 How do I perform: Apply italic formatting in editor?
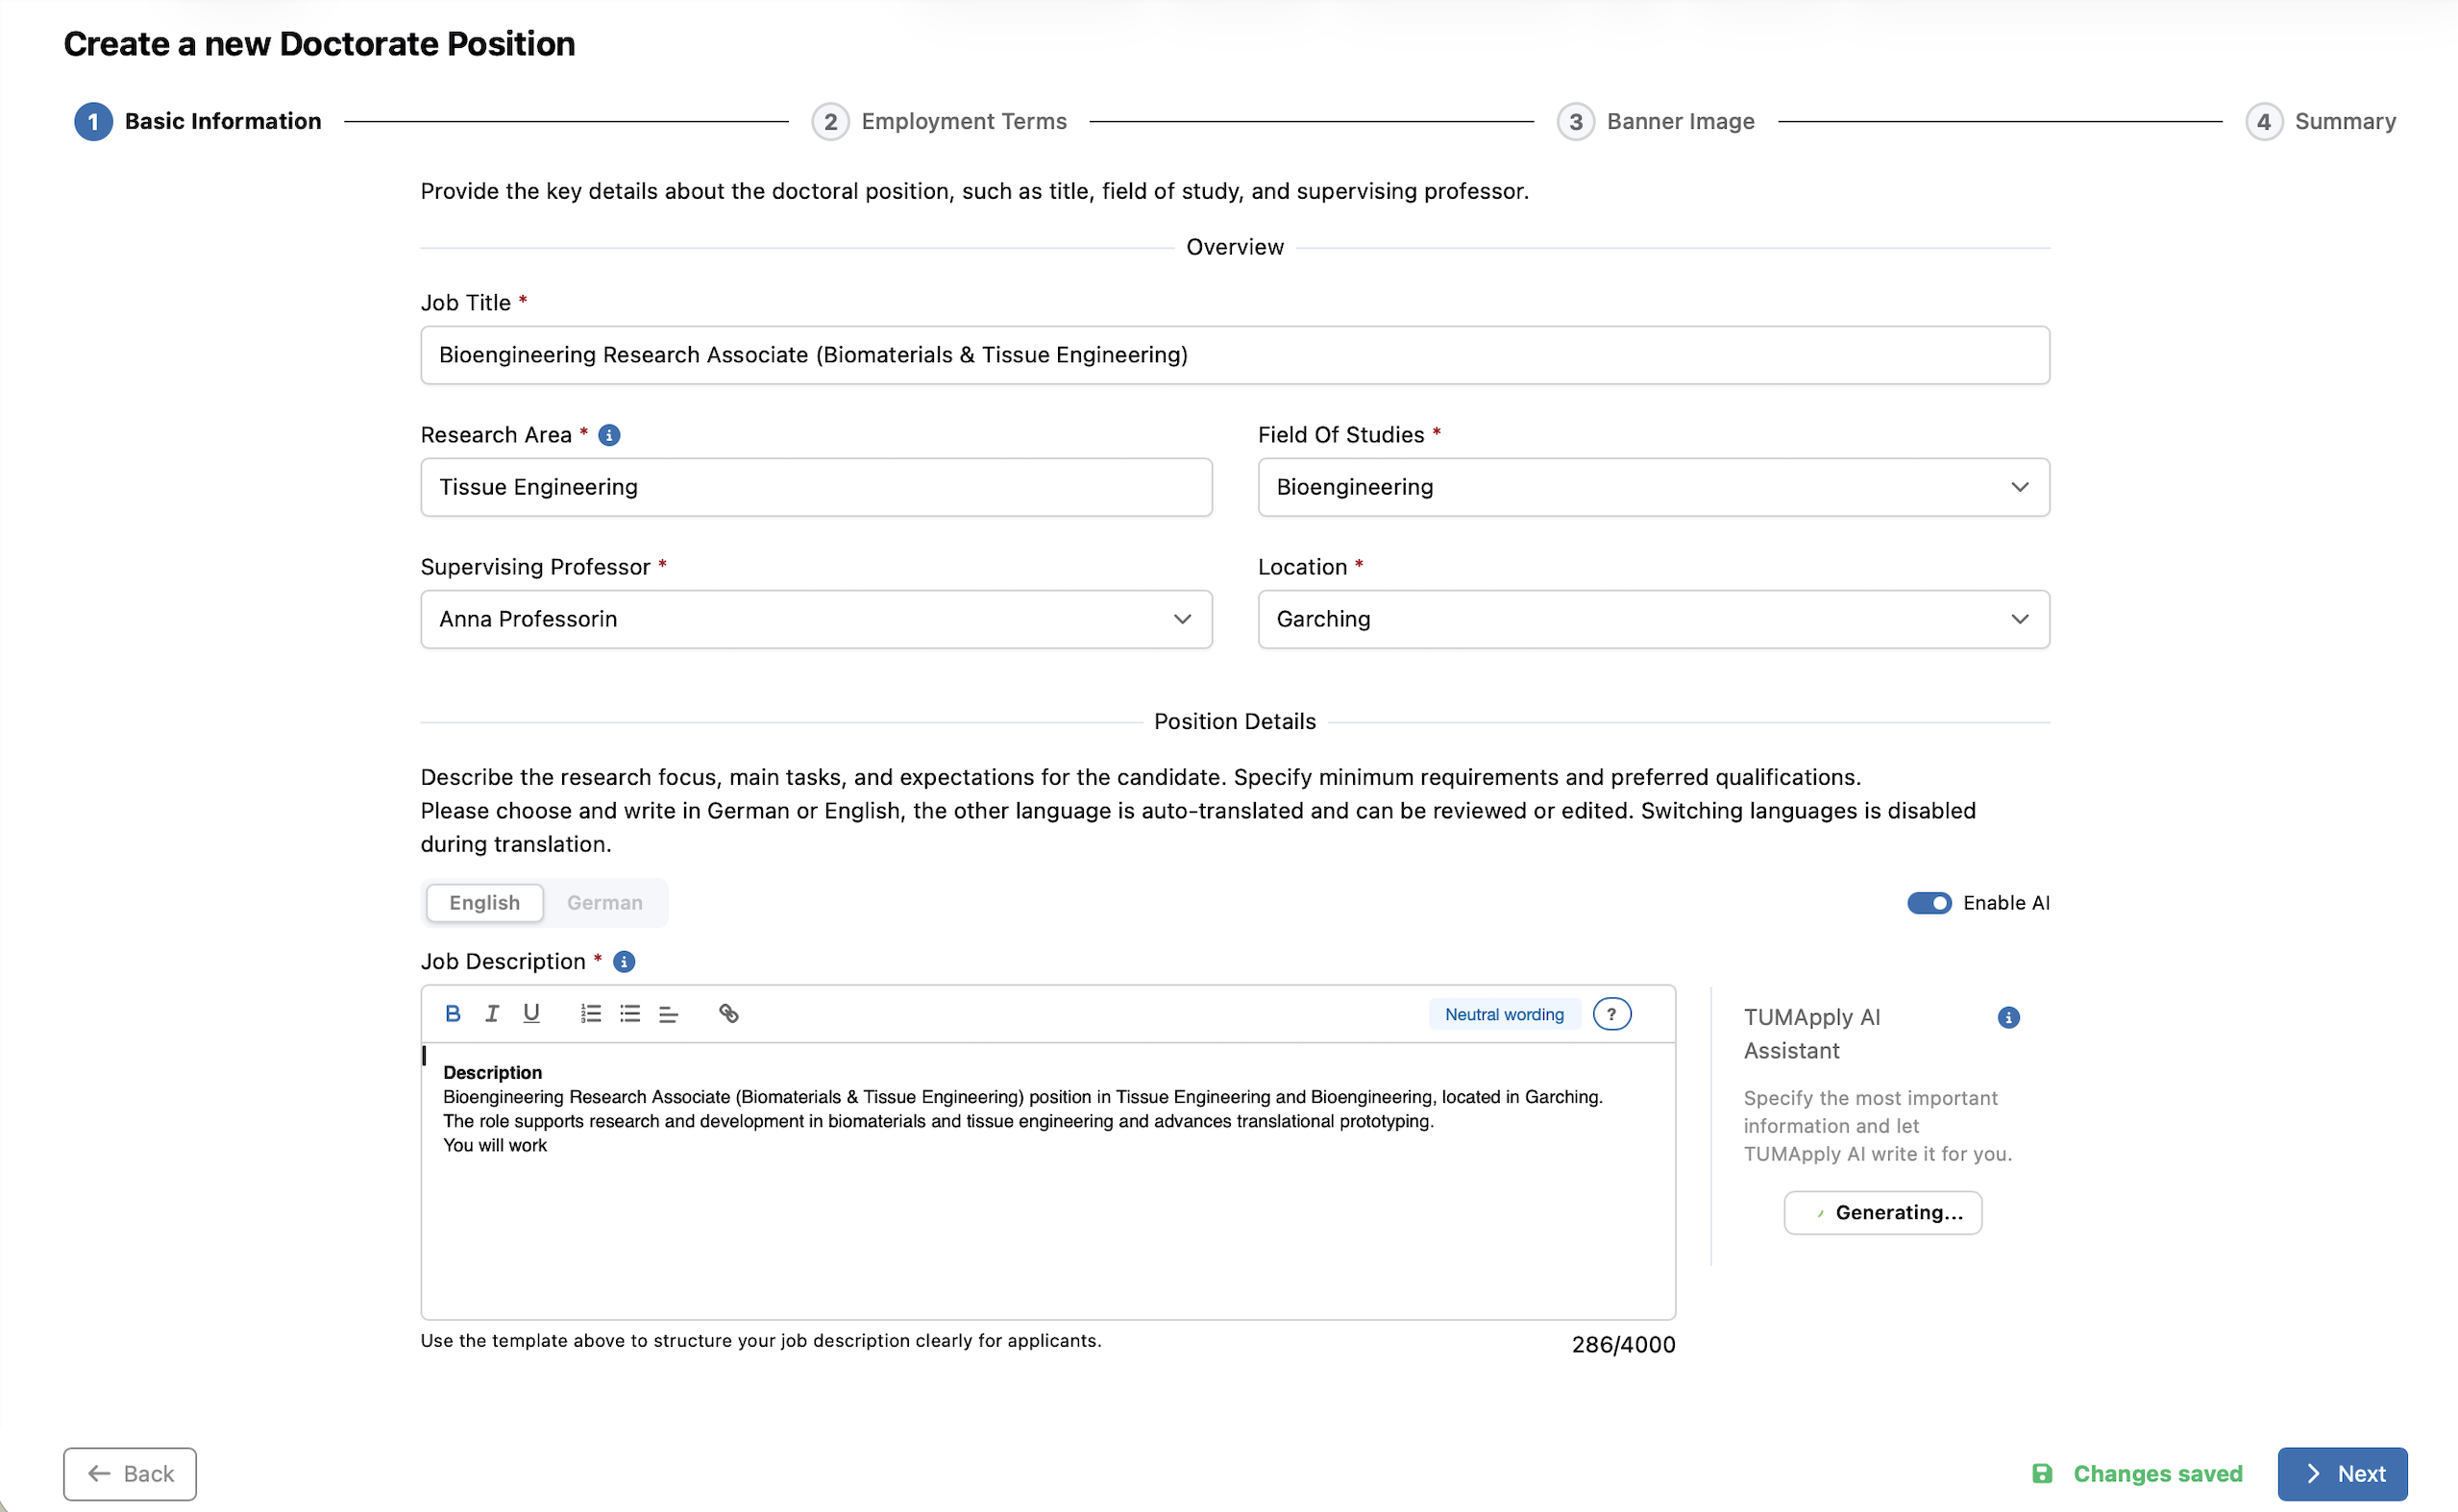coord(492,1014)
